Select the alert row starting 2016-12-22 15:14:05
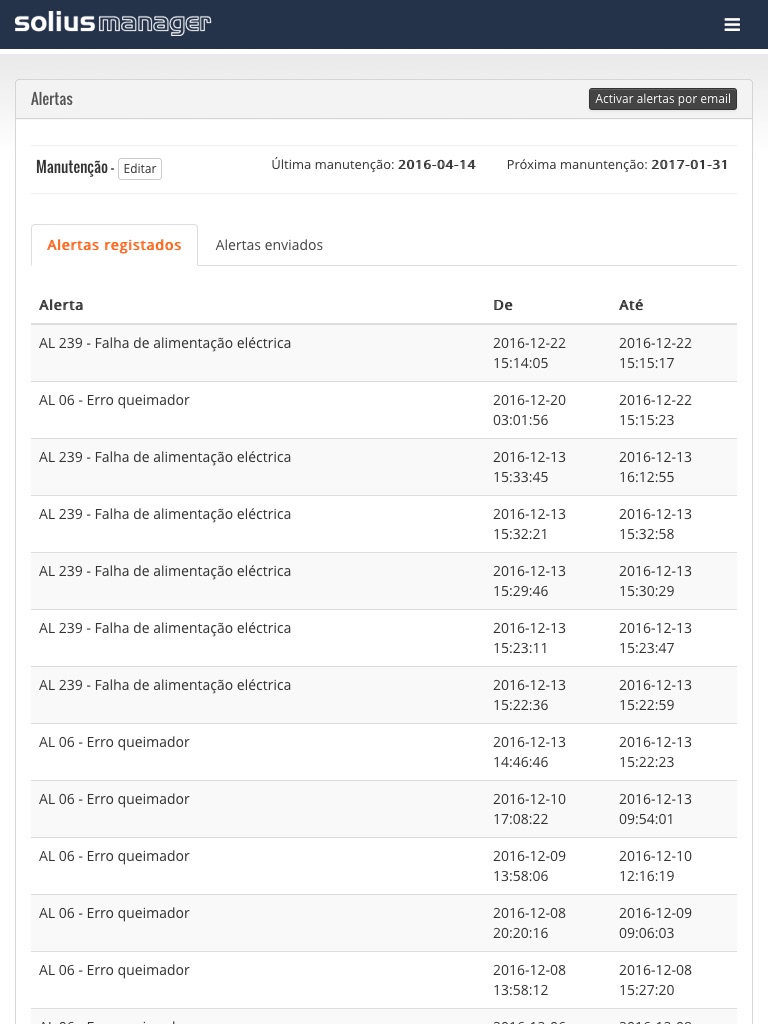 click(165, 344)
